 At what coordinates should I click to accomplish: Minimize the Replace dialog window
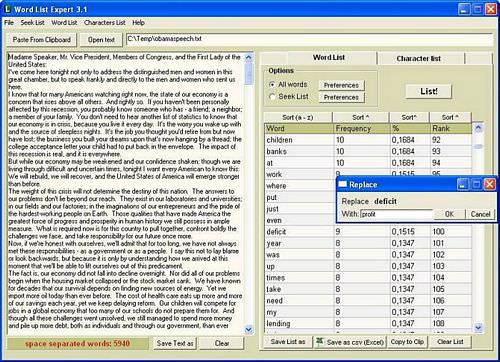tap(463, 184)
